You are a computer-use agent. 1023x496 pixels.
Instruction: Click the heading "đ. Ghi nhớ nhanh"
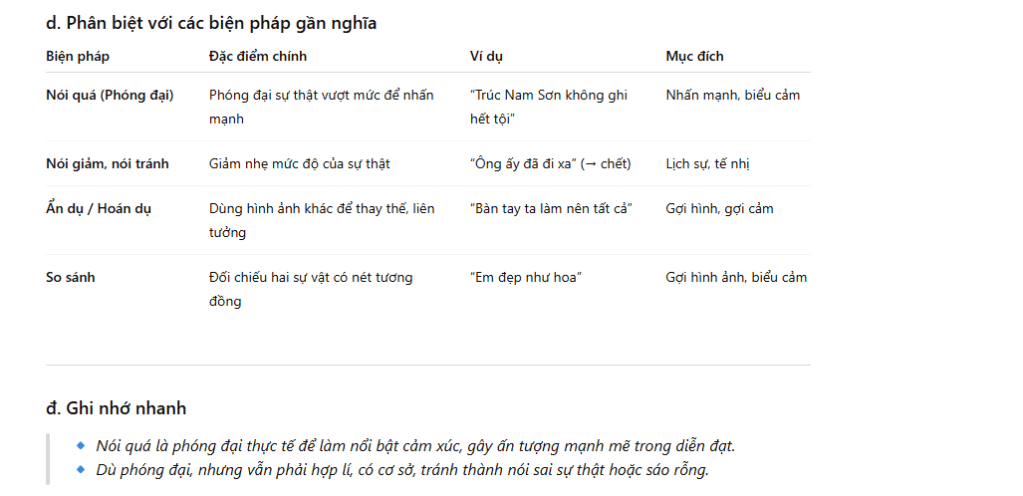pos(116,408)
